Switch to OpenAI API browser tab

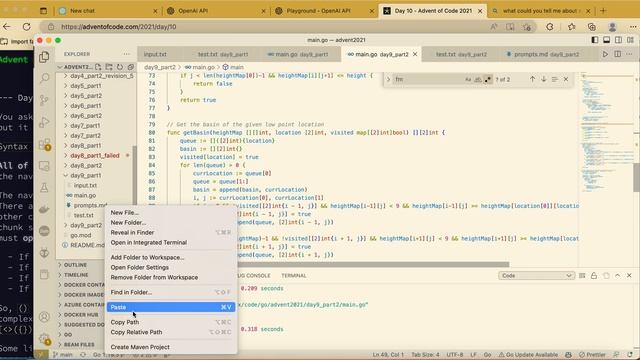(x=216, y=11)
